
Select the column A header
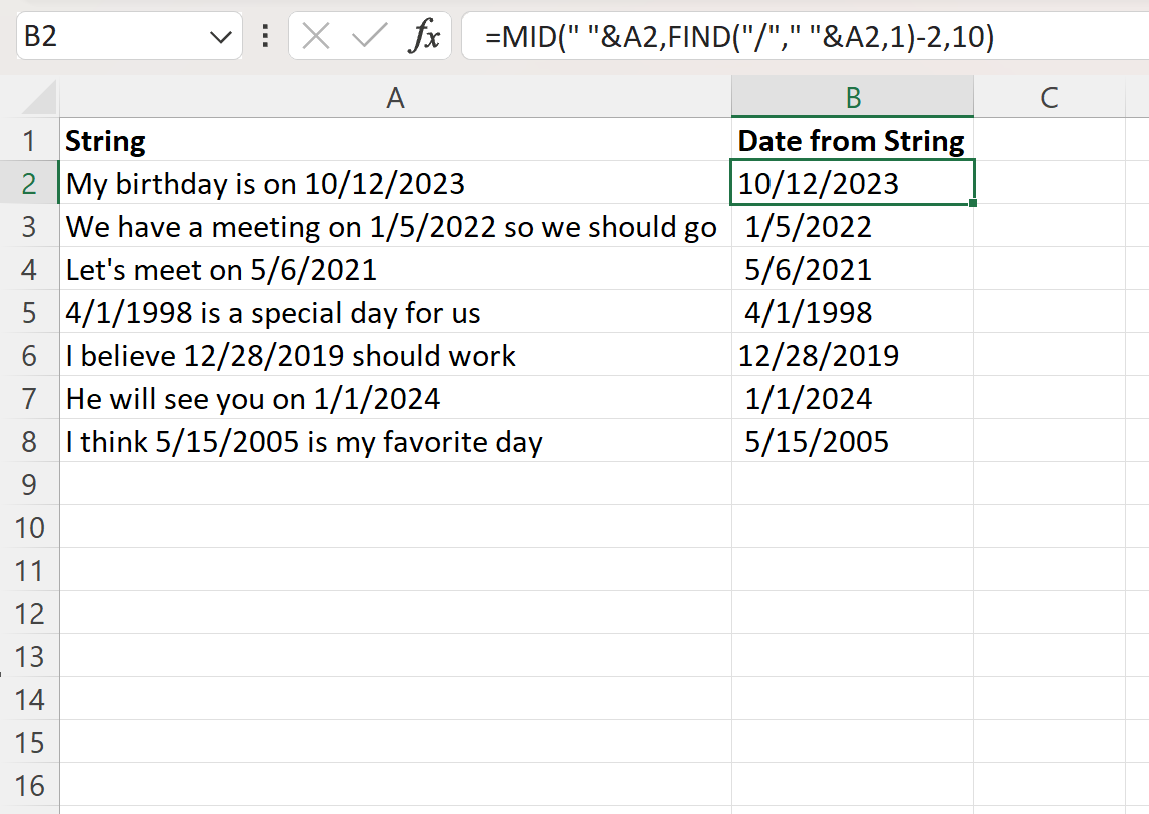395,96
